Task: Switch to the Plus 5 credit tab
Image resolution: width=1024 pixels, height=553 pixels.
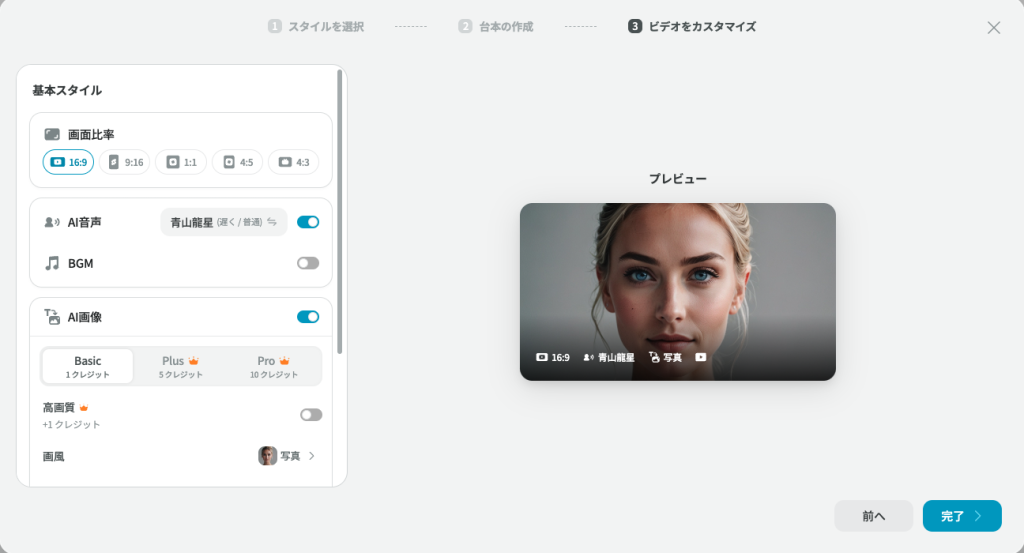Action: pos(181,366)
